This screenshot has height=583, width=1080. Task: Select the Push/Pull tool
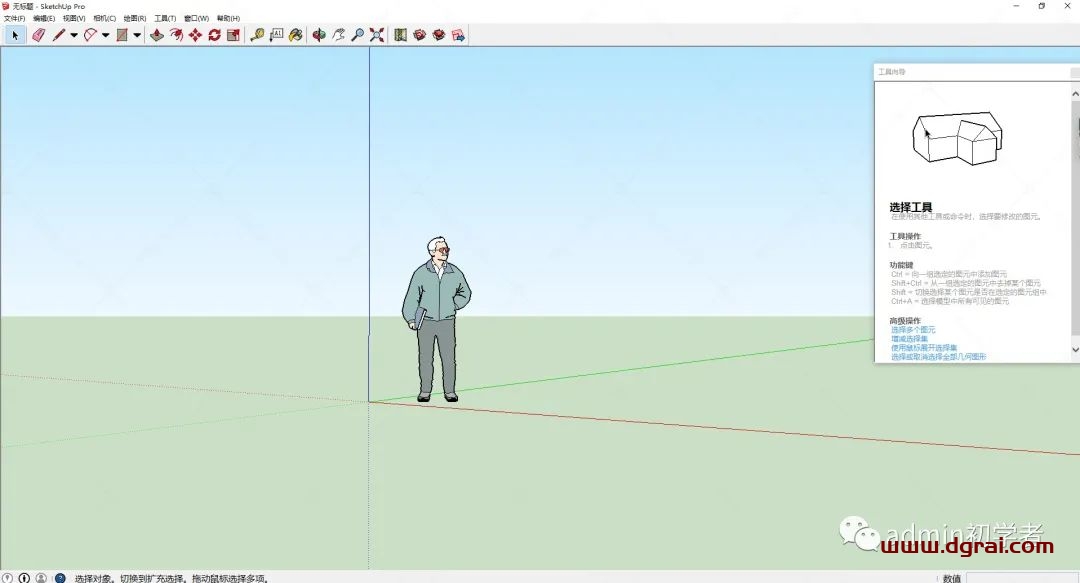[157, 35]
